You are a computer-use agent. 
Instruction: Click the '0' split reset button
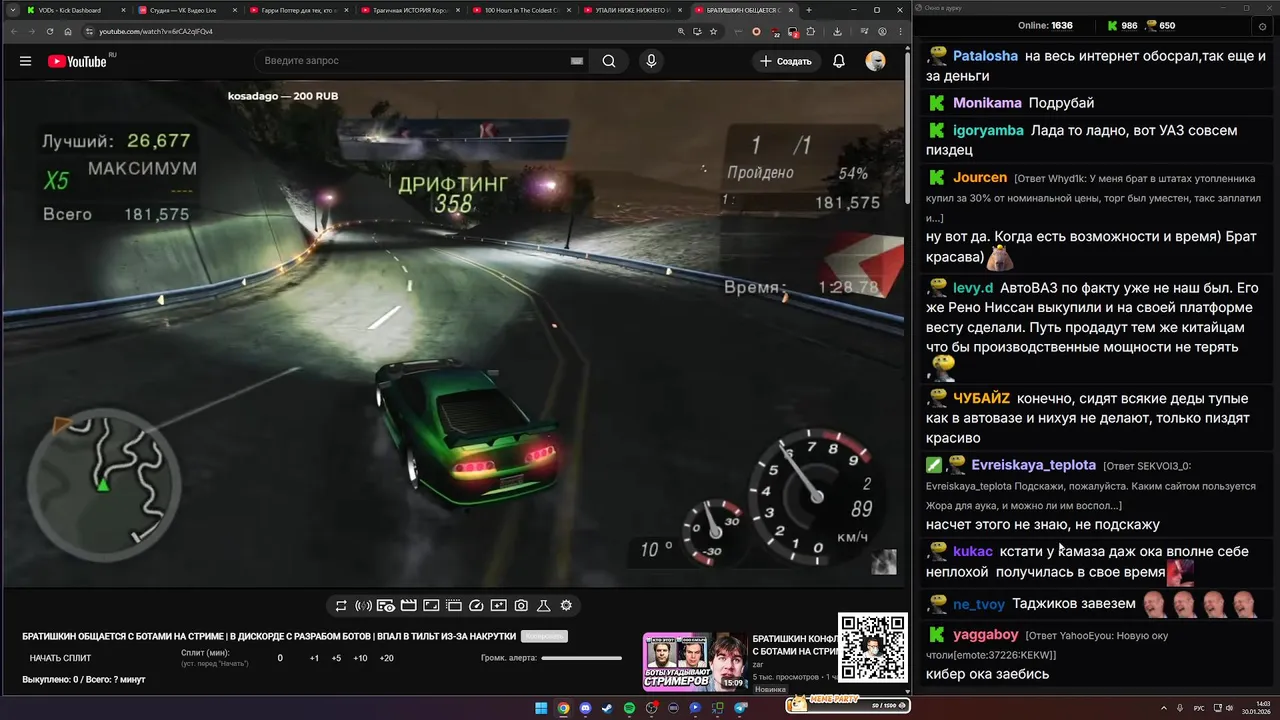[280, 658]
